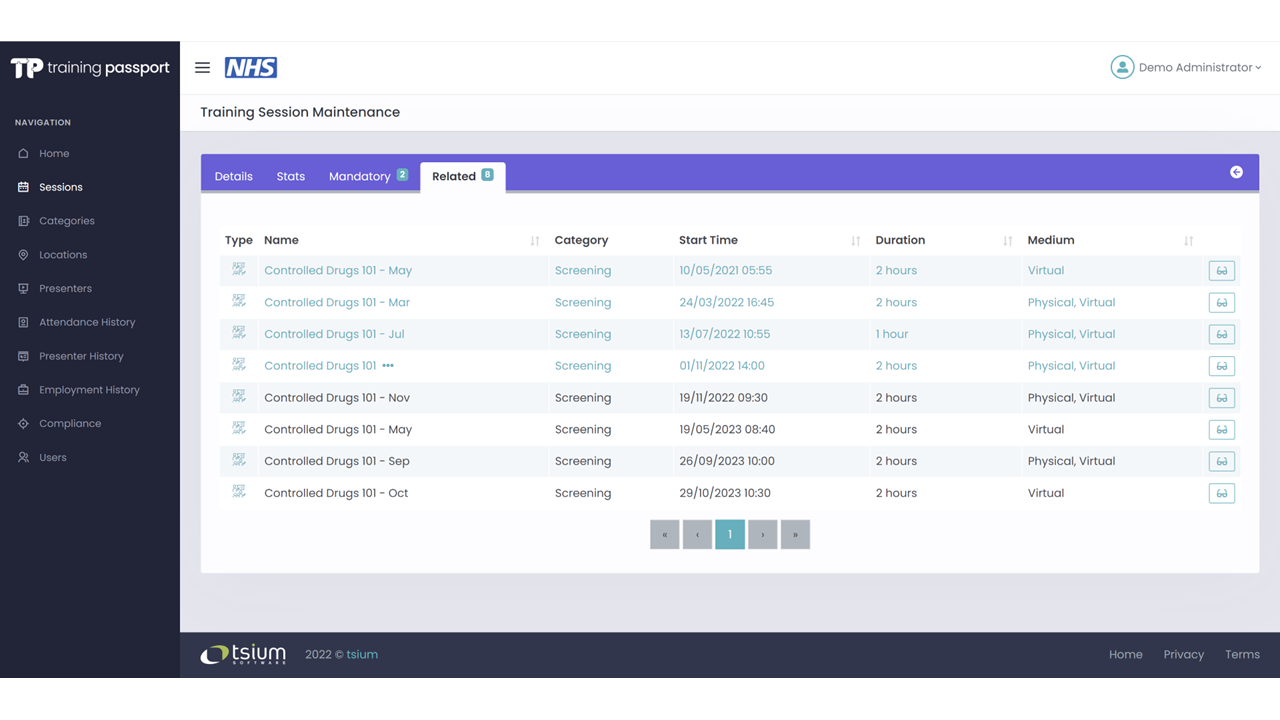The width and height of the screenshot is (1280, 720).
Task: Open Attendance History in the navigation
Action: (x=87, y=323)
